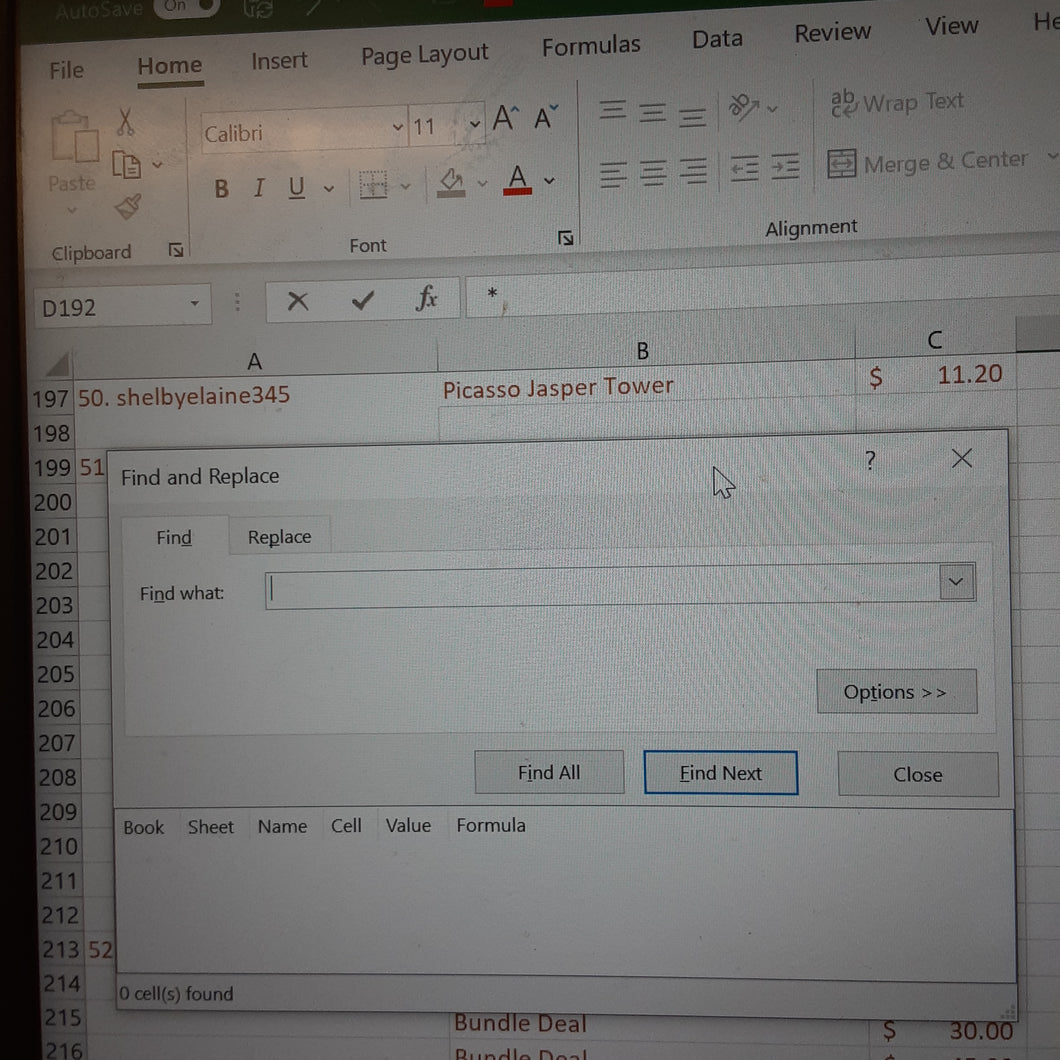Toggle the AutoSave switch
1060x1060 pixels.
pos(186,7)
